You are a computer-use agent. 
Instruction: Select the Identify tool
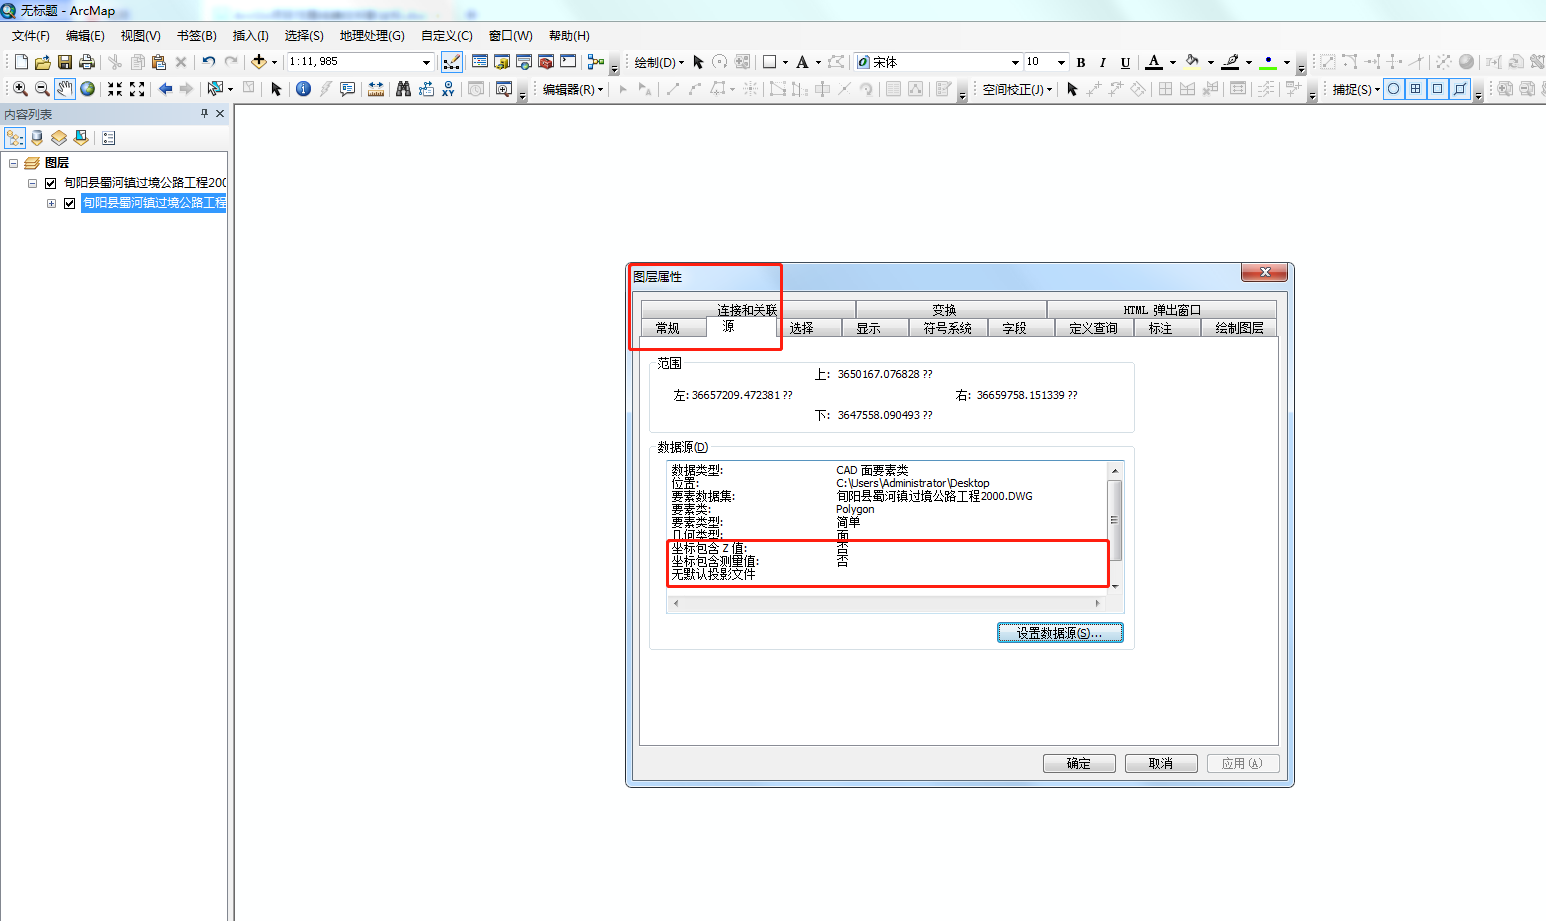tap(303, 89)
